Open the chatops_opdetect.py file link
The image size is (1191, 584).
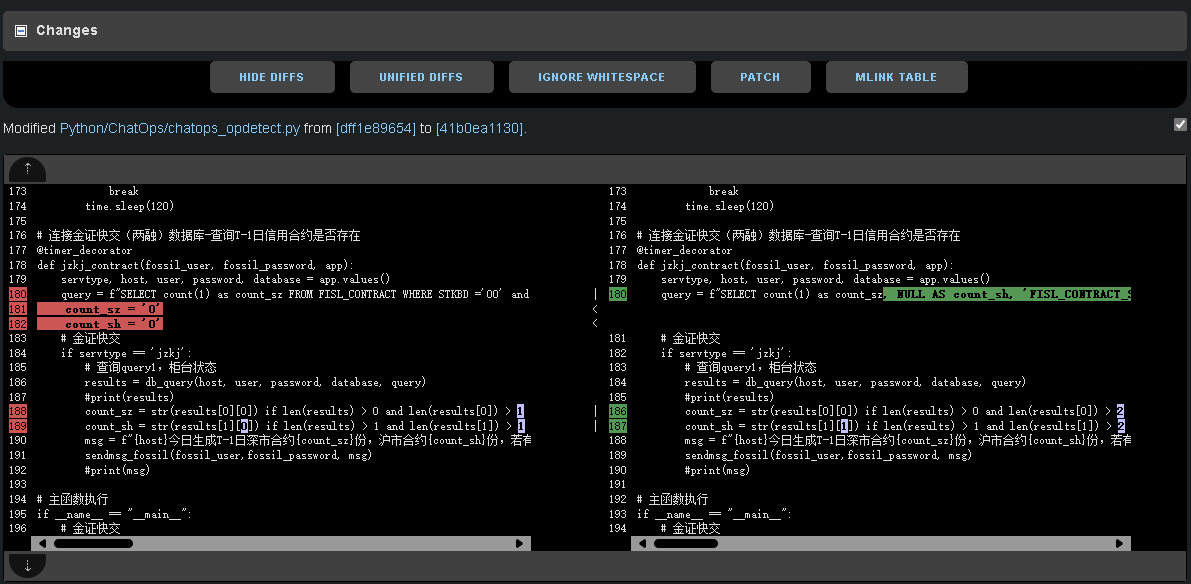click(x=180, y=128)
